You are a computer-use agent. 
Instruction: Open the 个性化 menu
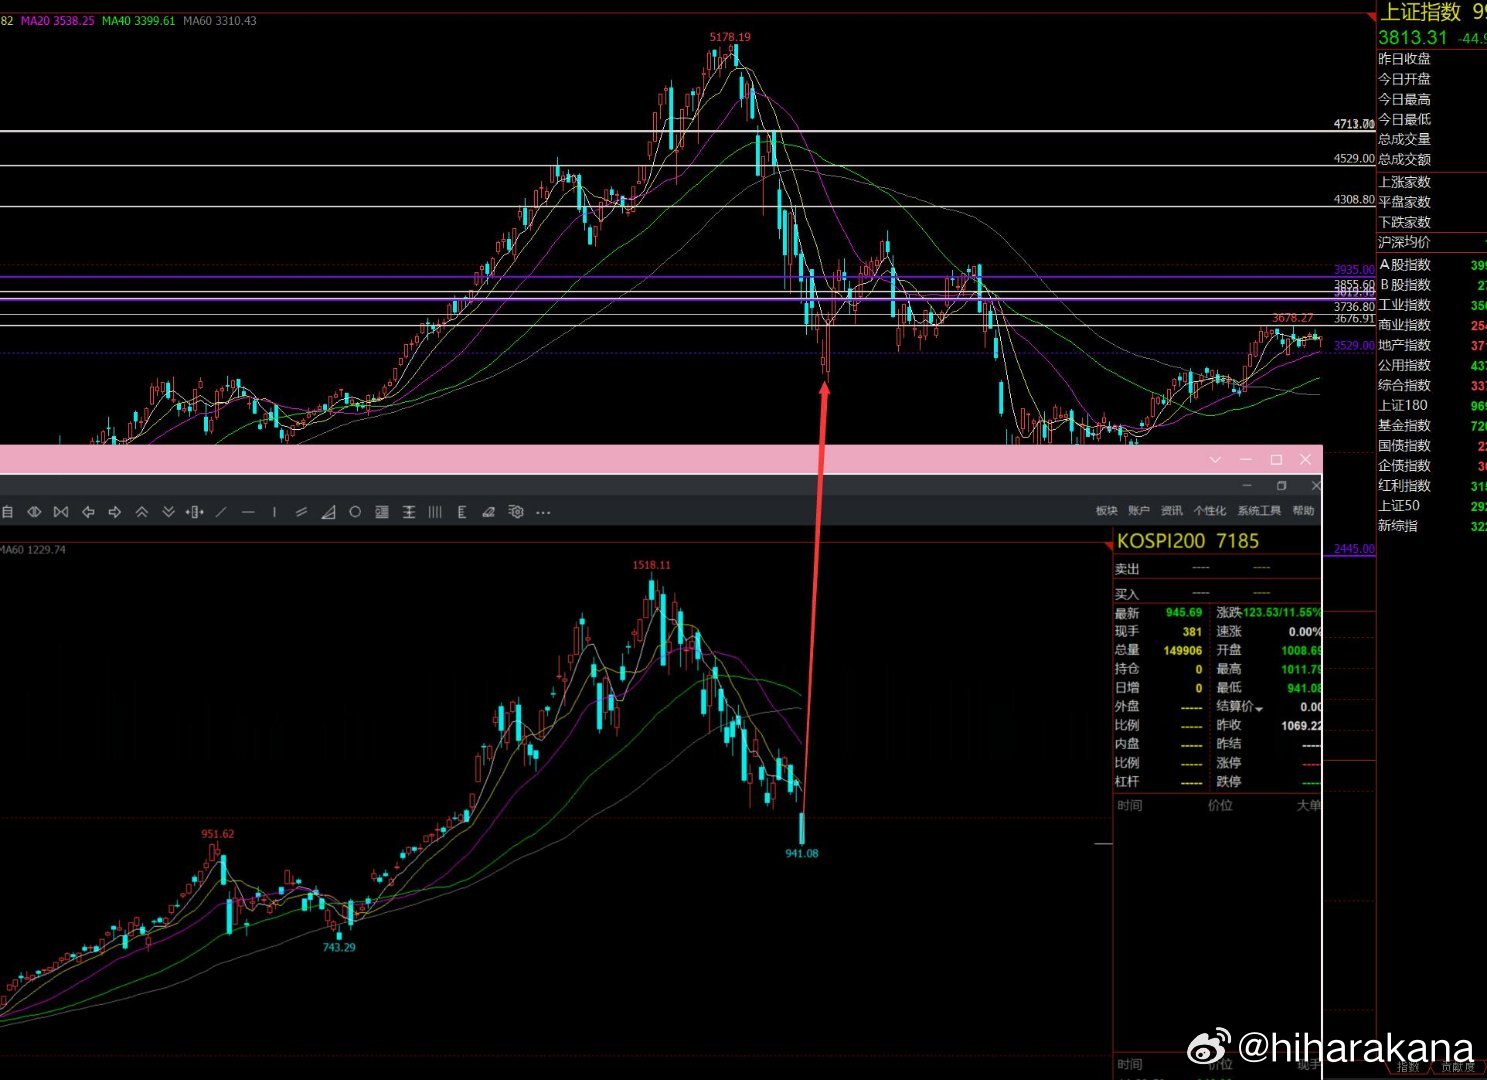(x=1209, y=511)
